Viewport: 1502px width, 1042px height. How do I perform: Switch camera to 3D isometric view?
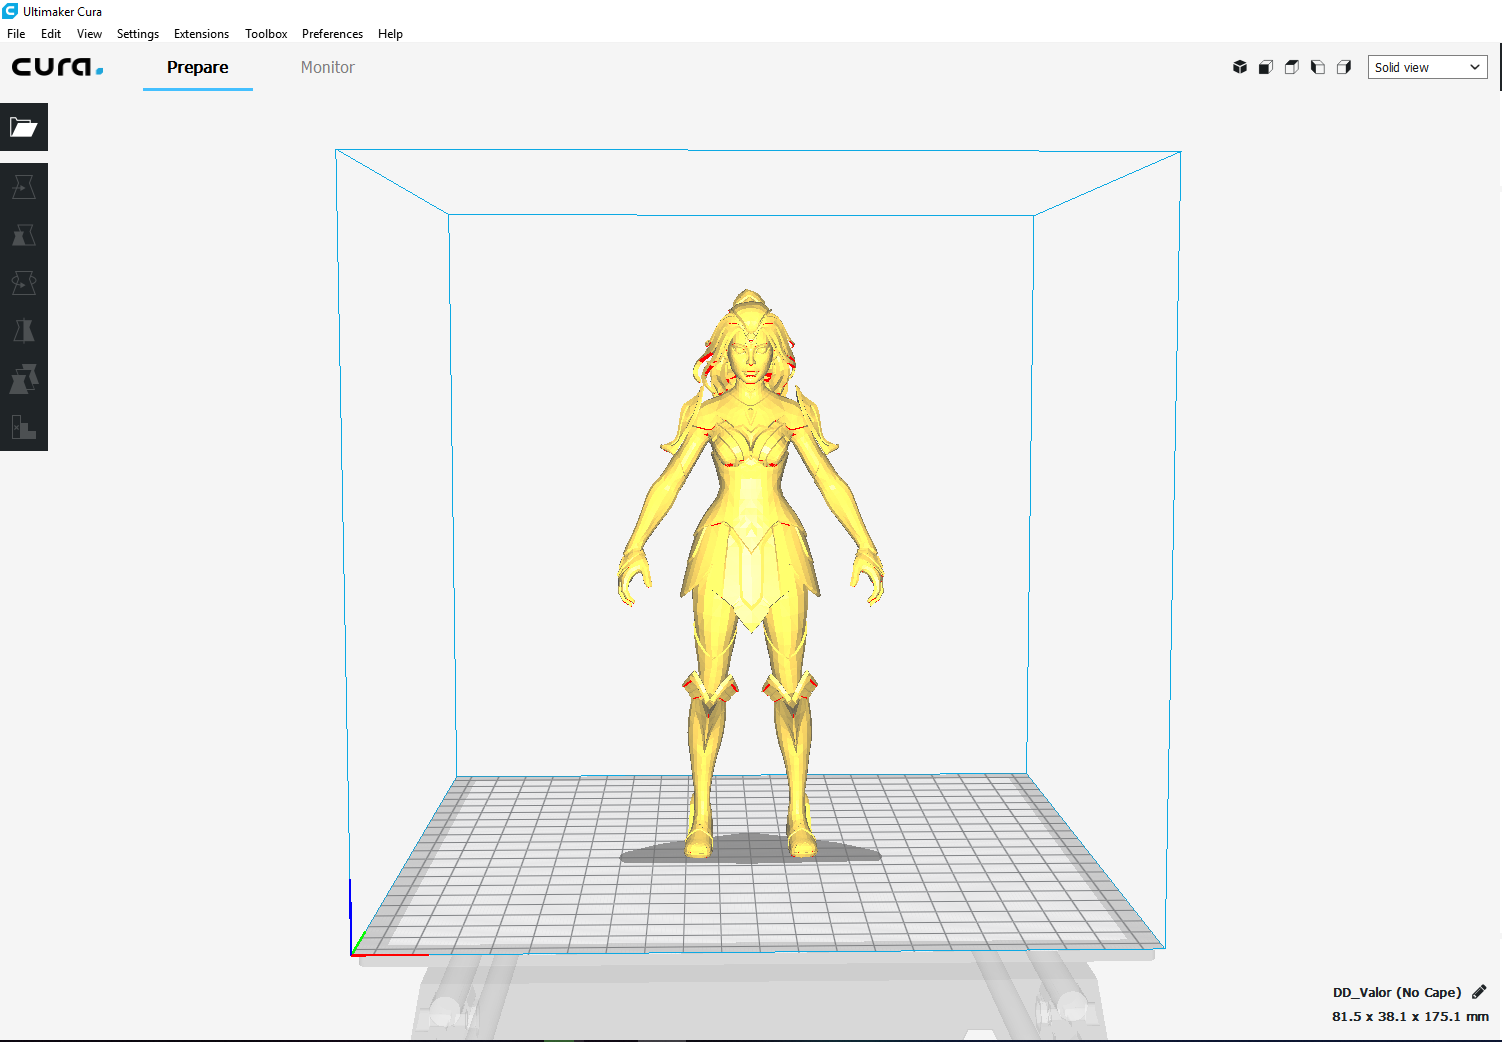pyautogui.click(x=1240, y=67)
